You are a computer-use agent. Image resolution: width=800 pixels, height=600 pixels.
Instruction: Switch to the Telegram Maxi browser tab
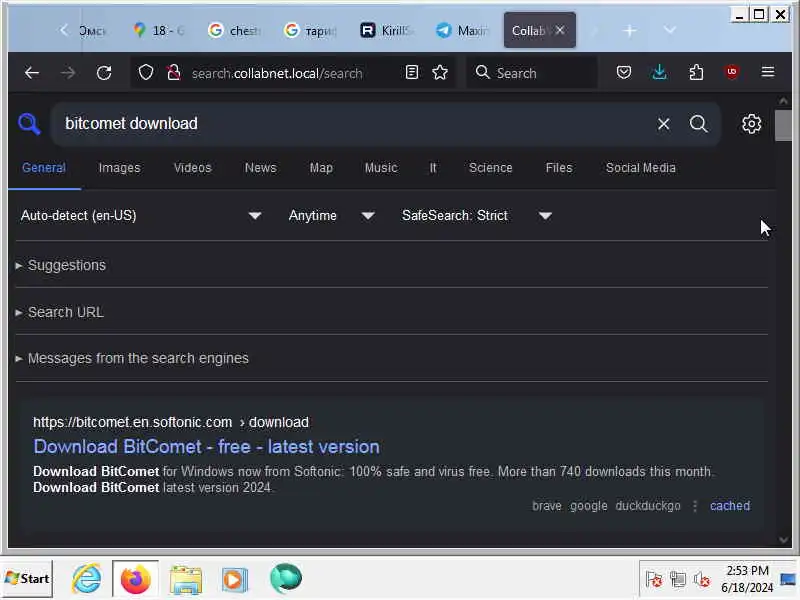click(462, 31)
